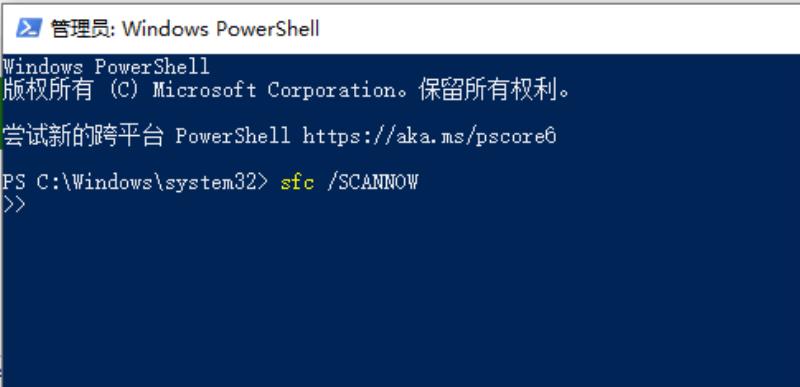Click the https://aka.ms/pscore6 link text
Screen dimensions: 800x387
[429, 136]
